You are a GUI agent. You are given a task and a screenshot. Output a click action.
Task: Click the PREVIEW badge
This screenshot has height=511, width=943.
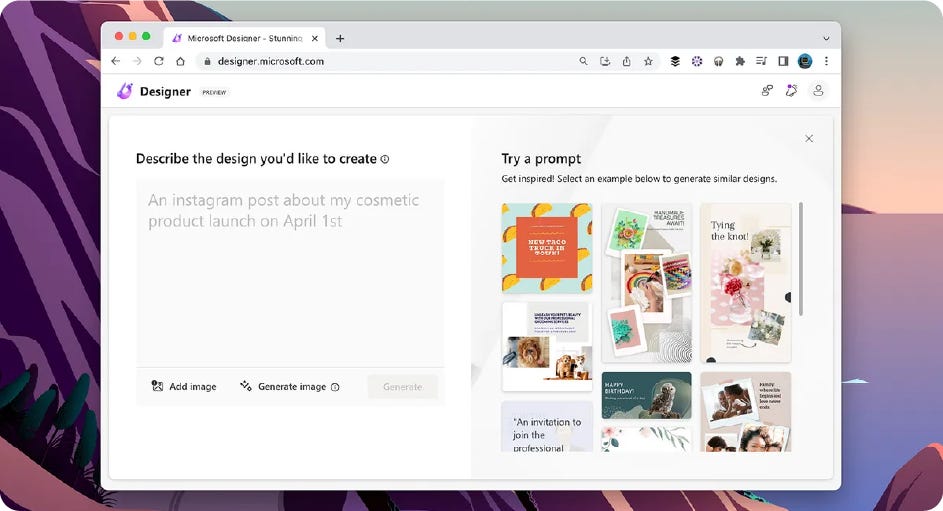coord(214,93)
